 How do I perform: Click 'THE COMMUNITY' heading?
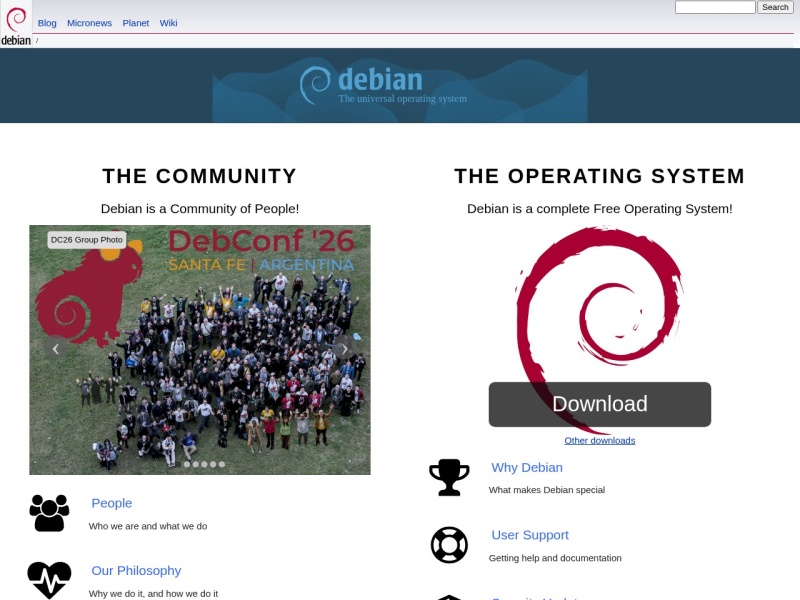(x=199, y=176)
